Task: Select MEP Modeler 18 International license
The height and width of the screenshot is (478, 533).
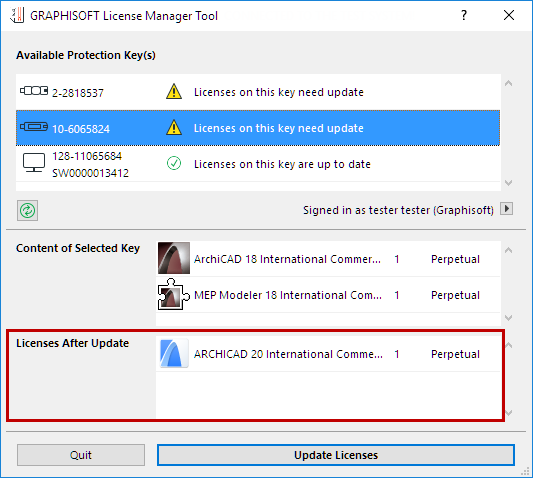Action: click(x=288, y=295)
